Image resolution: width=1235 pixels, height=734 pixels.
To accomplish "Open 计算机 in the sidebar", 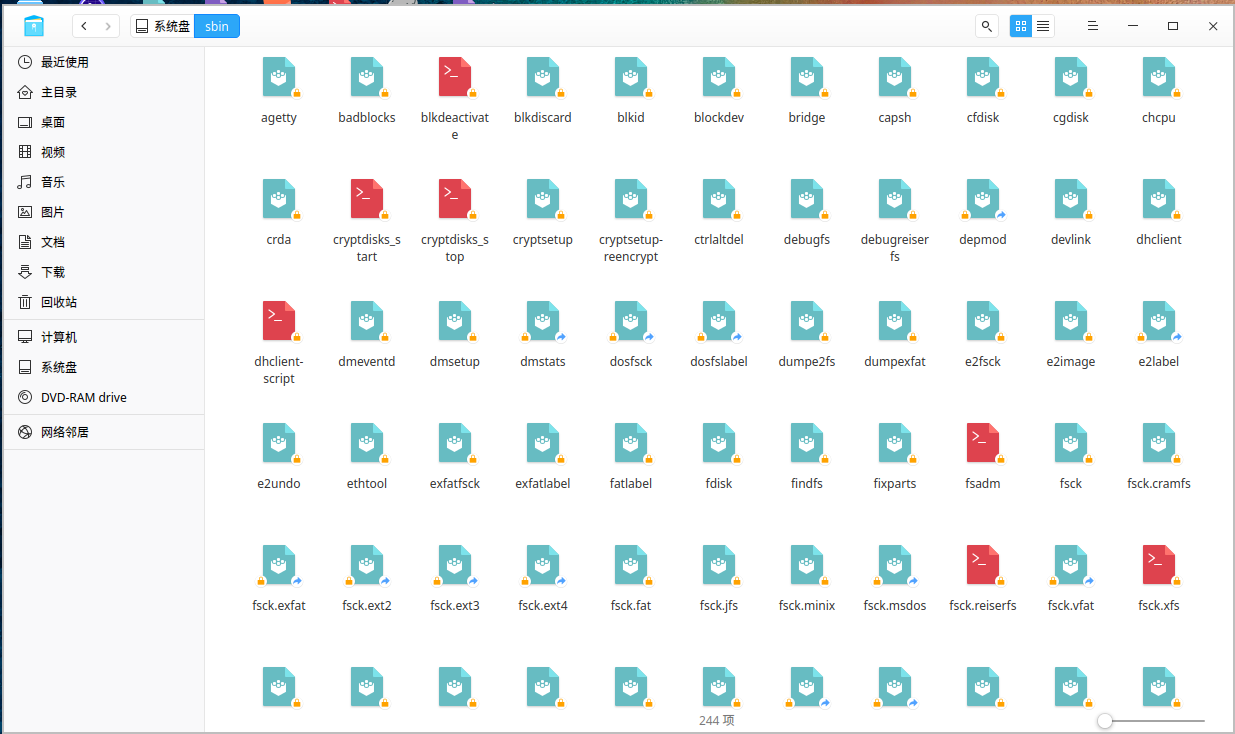I will click(x=104, y=337).
